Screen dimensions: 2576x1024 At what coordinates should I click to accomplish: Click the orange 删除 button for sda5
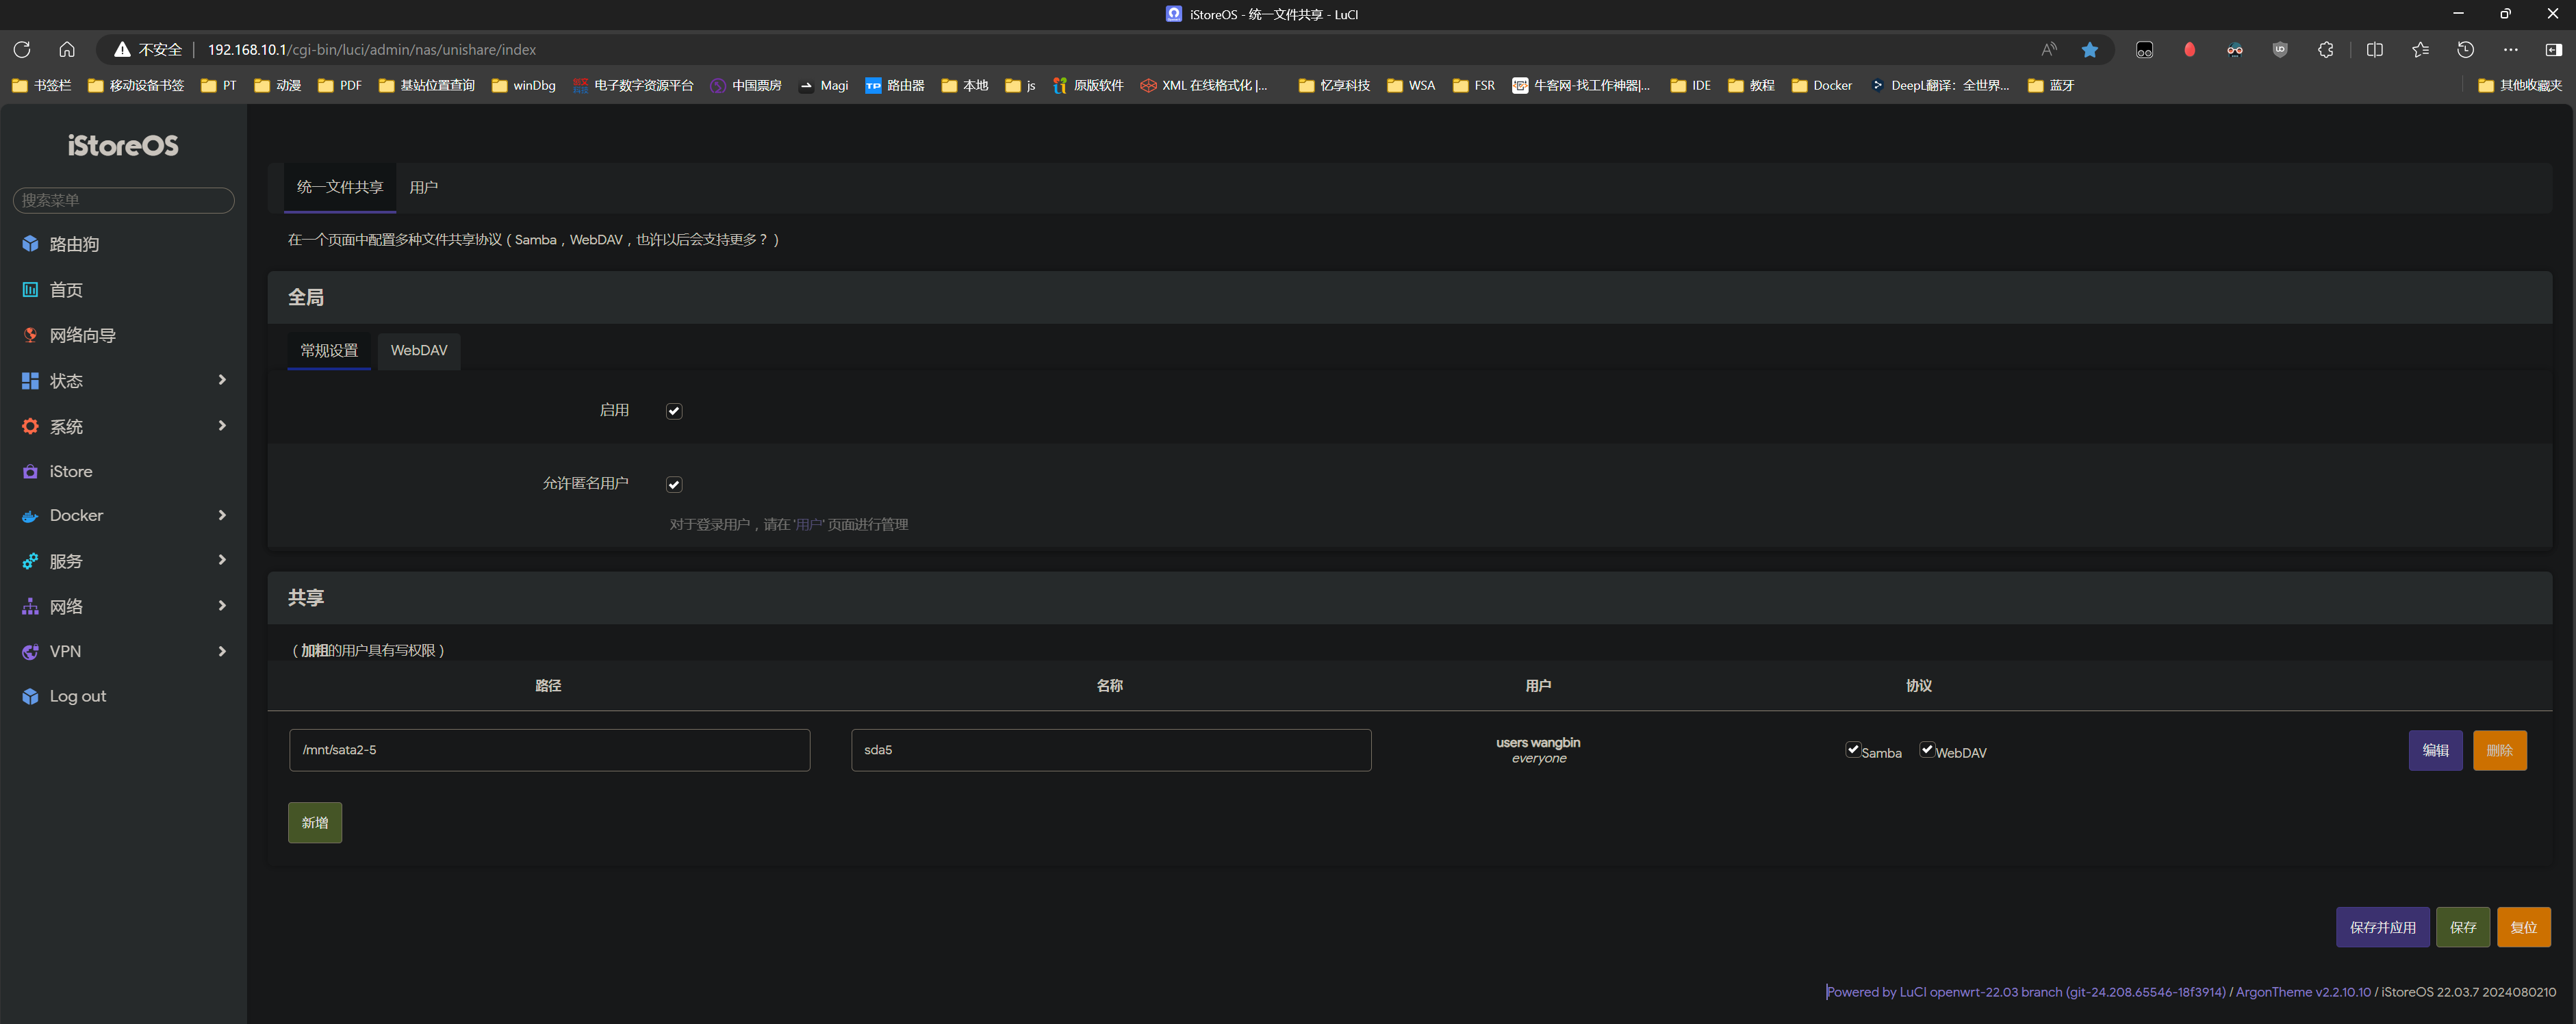[2499, 751]
